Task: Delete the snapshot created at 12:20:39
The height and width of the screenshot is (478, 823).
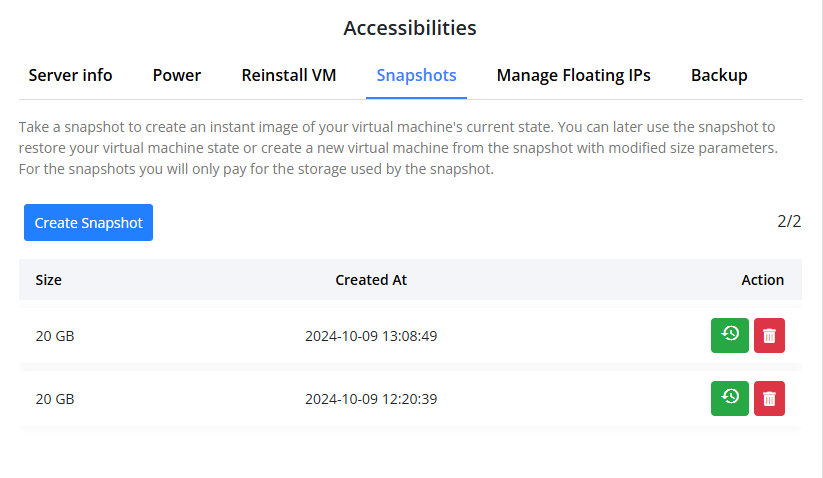Action: (769, 398)
